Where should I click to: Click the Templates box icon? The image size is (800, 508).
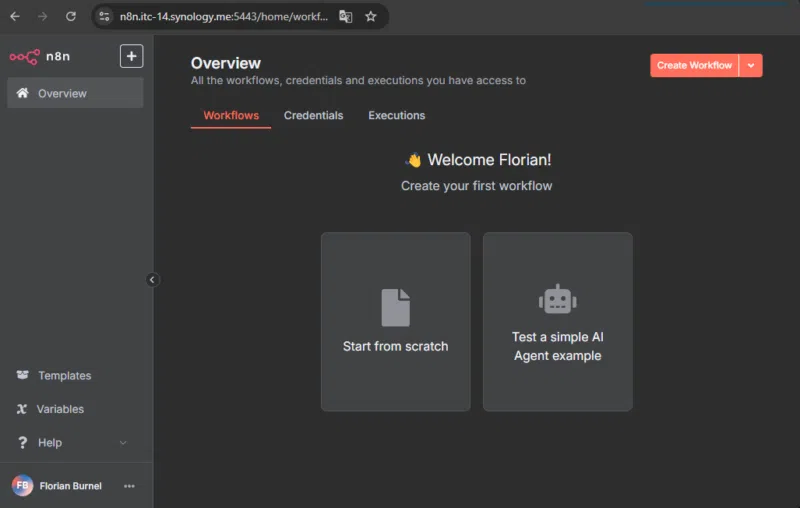click(22, 375)
